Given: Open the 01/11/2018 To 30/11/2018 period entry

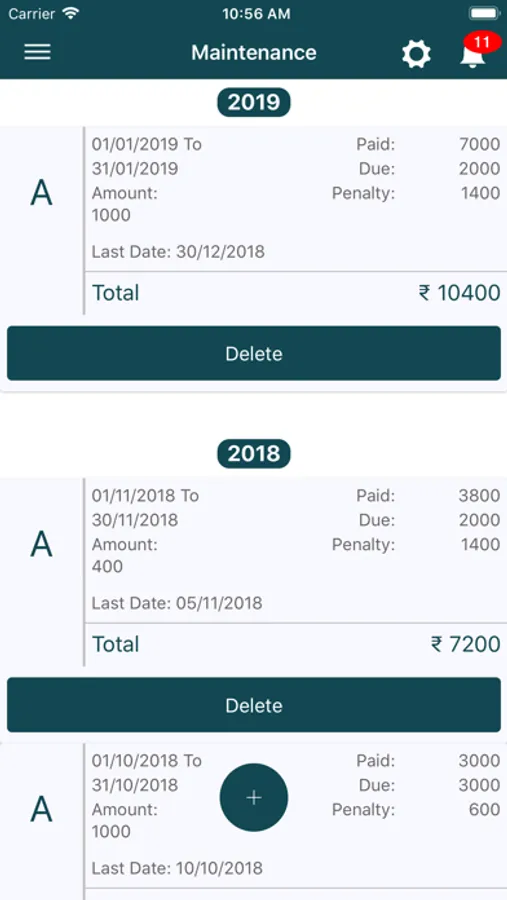Looking at the screenshot, I should click(x=146, y=507).
